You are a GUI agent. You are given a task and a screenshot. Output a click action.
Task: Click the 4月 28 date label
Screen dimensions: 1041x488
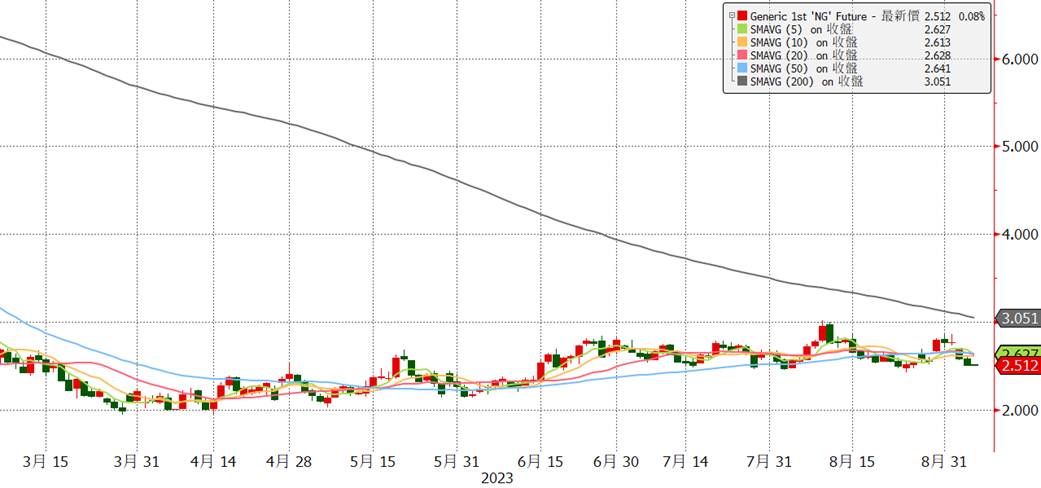pyautogui.click(x=289, y=462)
